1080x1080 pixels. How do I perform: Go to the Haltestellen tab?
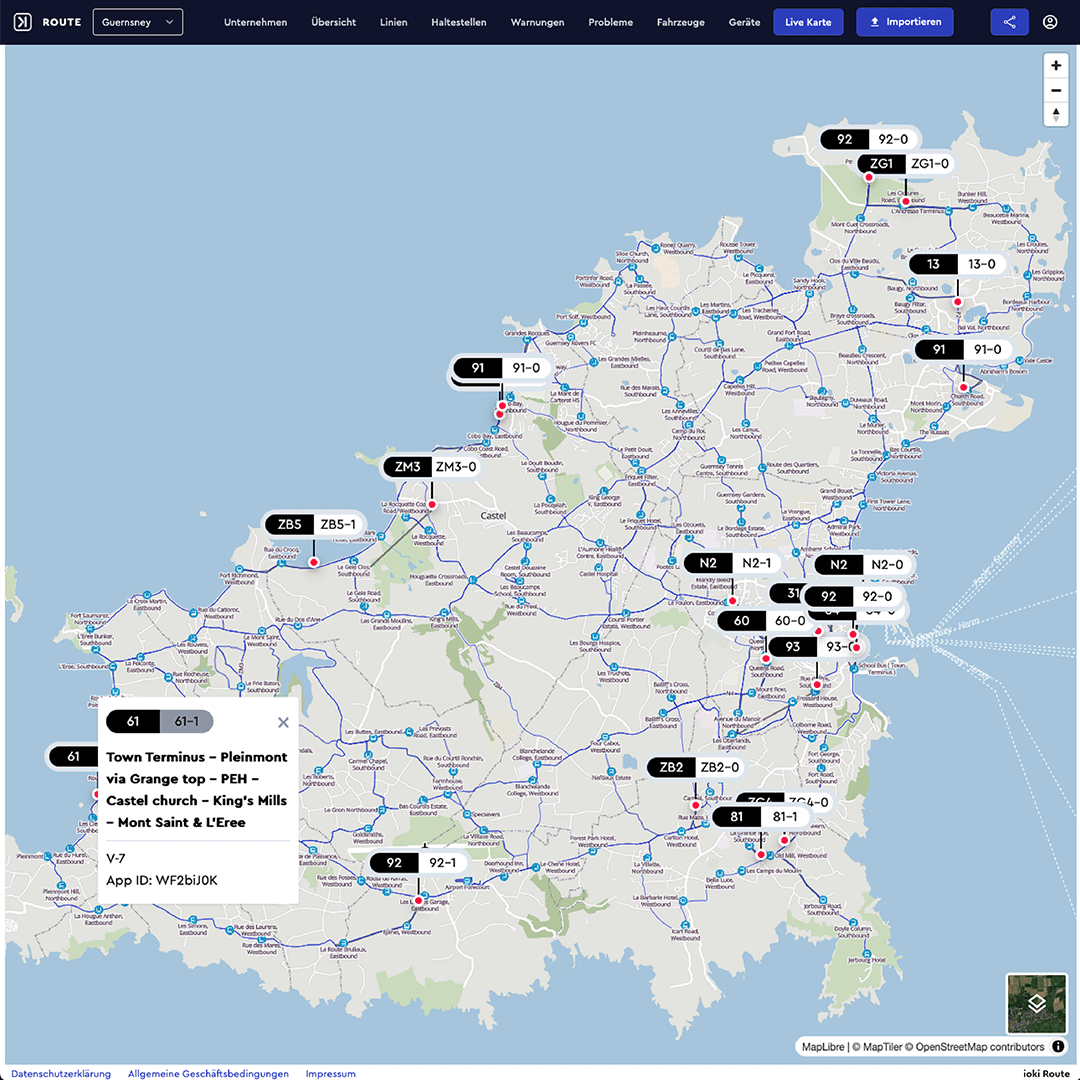[459, 22]
